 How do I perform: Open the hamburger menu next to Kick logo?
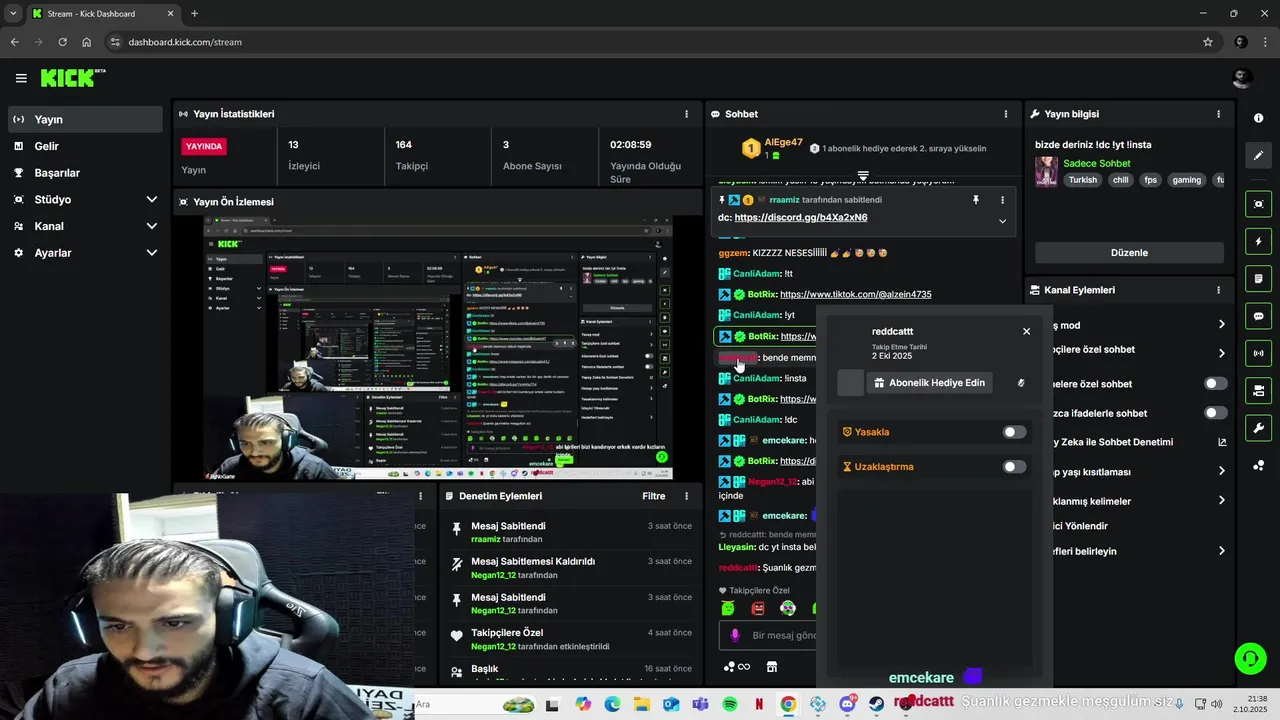click(21, 78)
